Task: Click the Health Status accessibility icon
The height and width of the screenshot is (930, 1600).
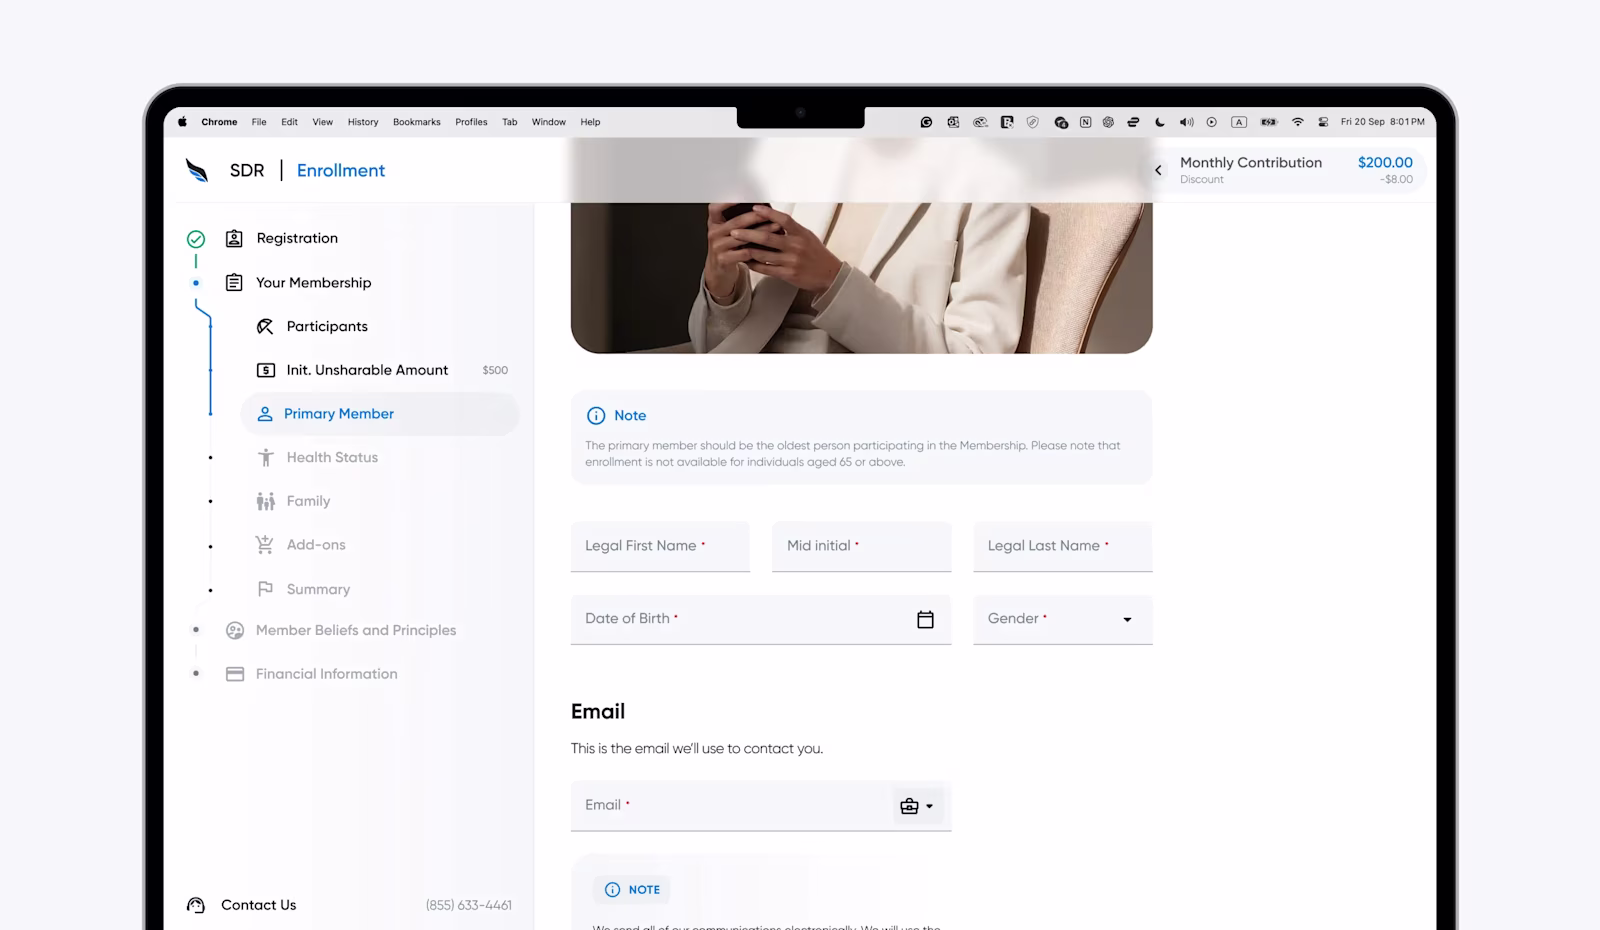Action: click(x=266, y=457)
